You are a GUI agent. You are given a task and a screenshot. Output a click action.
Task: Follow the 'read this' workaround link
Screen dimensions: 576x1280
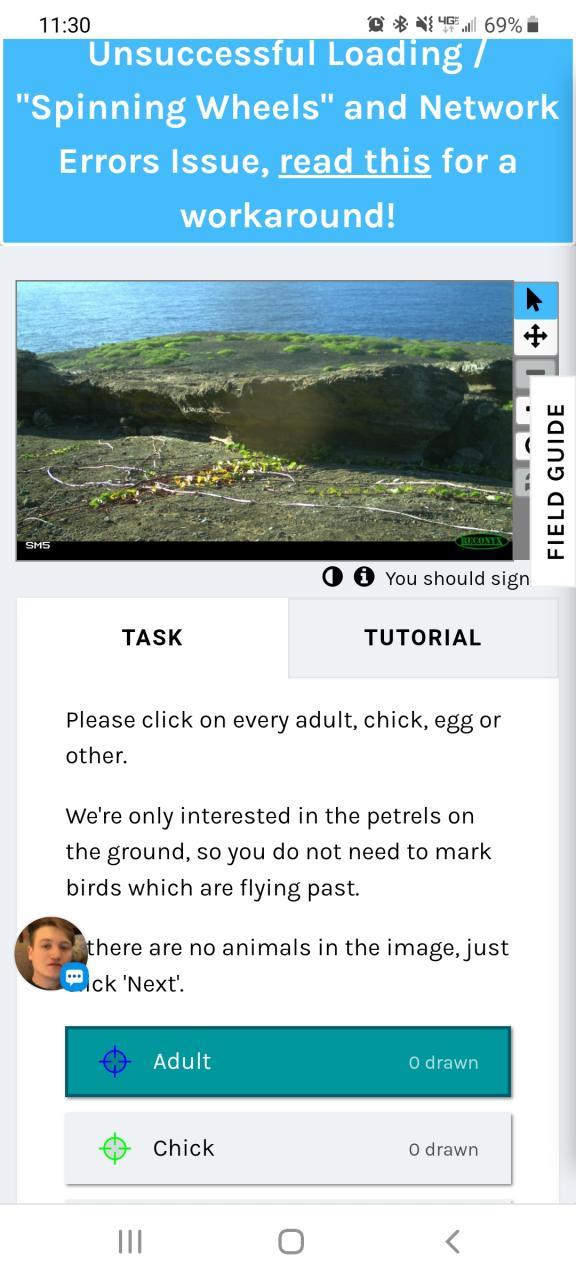pyautogui.click(x=355, y=161)
